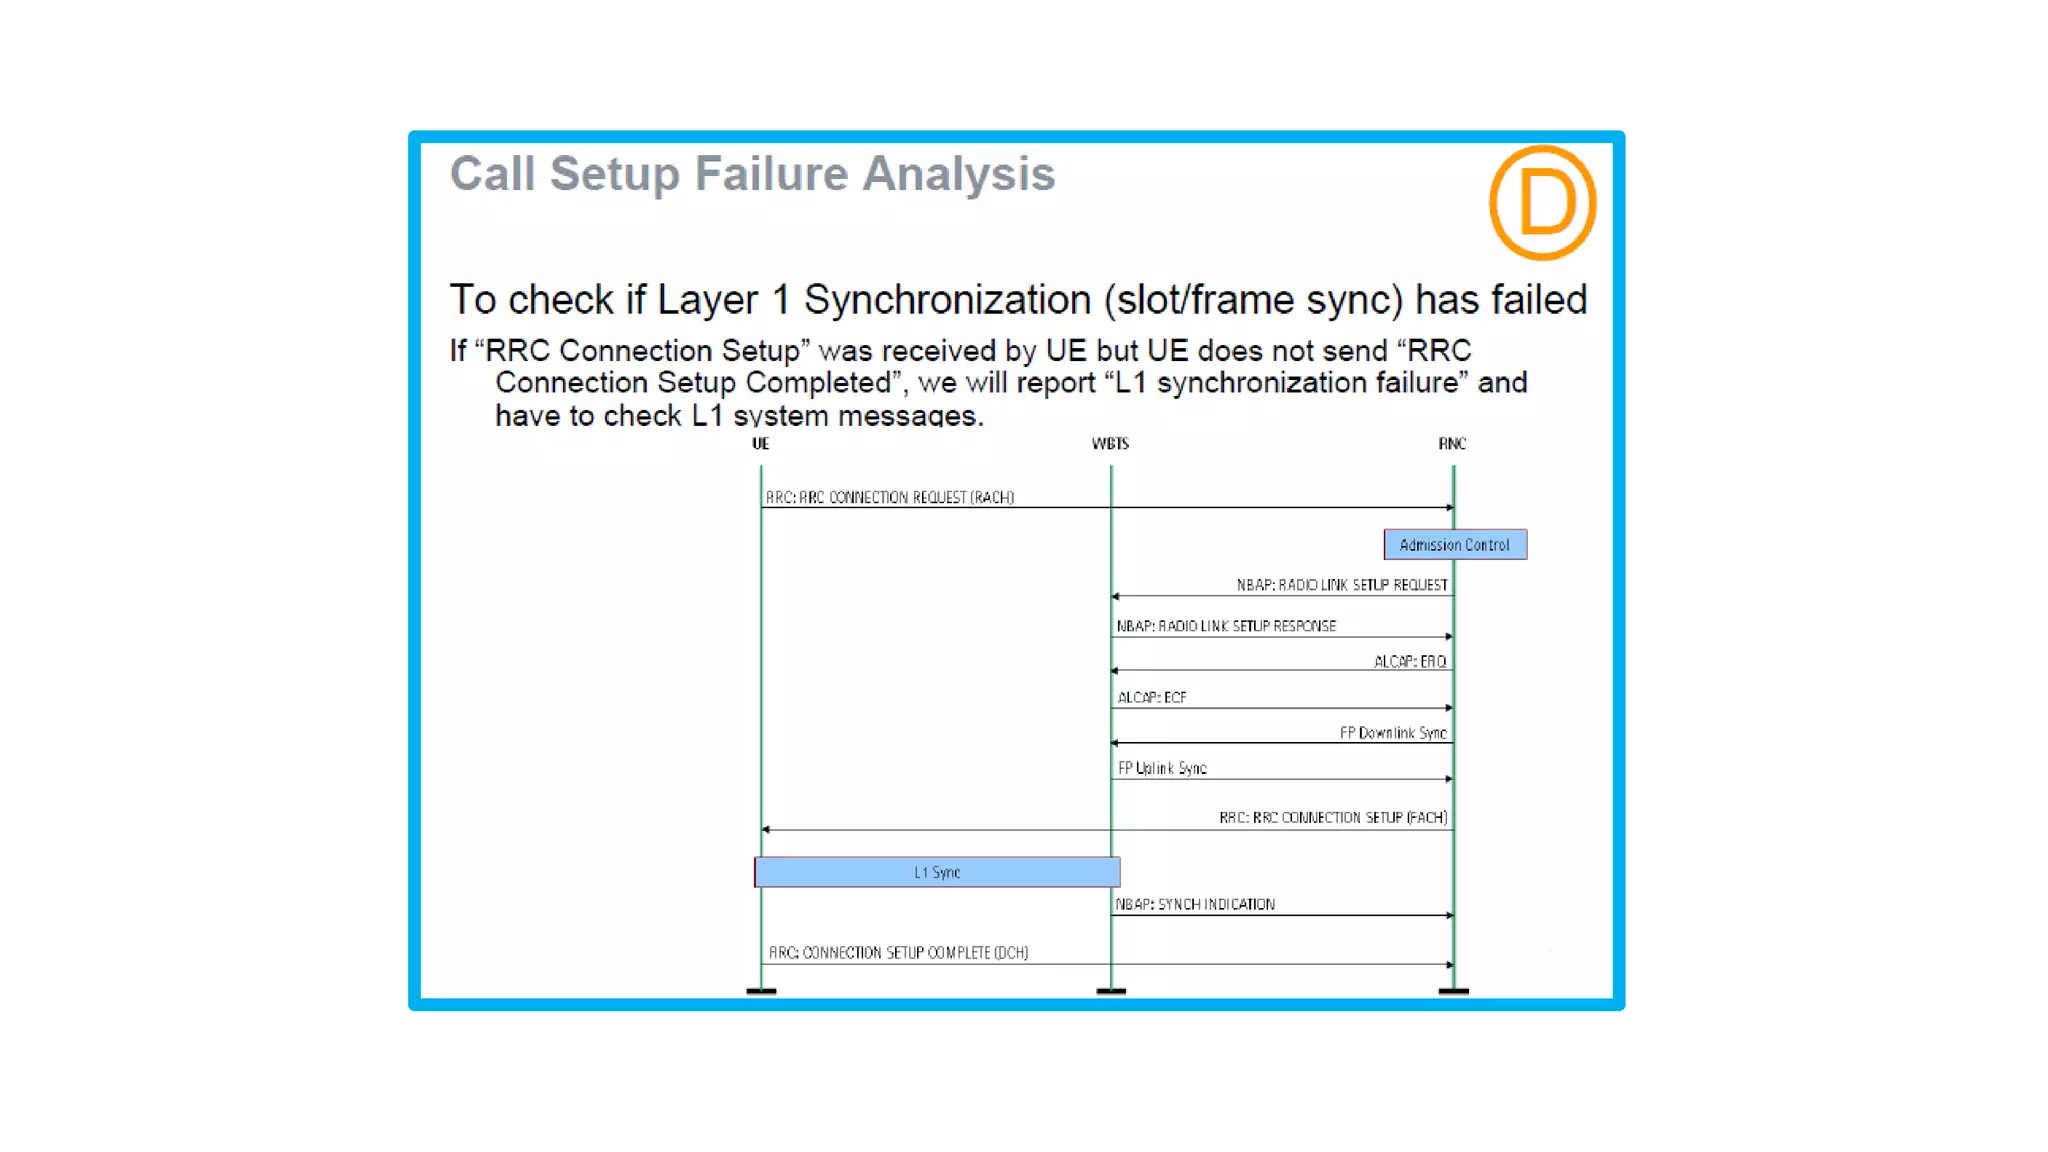Select the Admission Control box

(x=1454, y=545)
